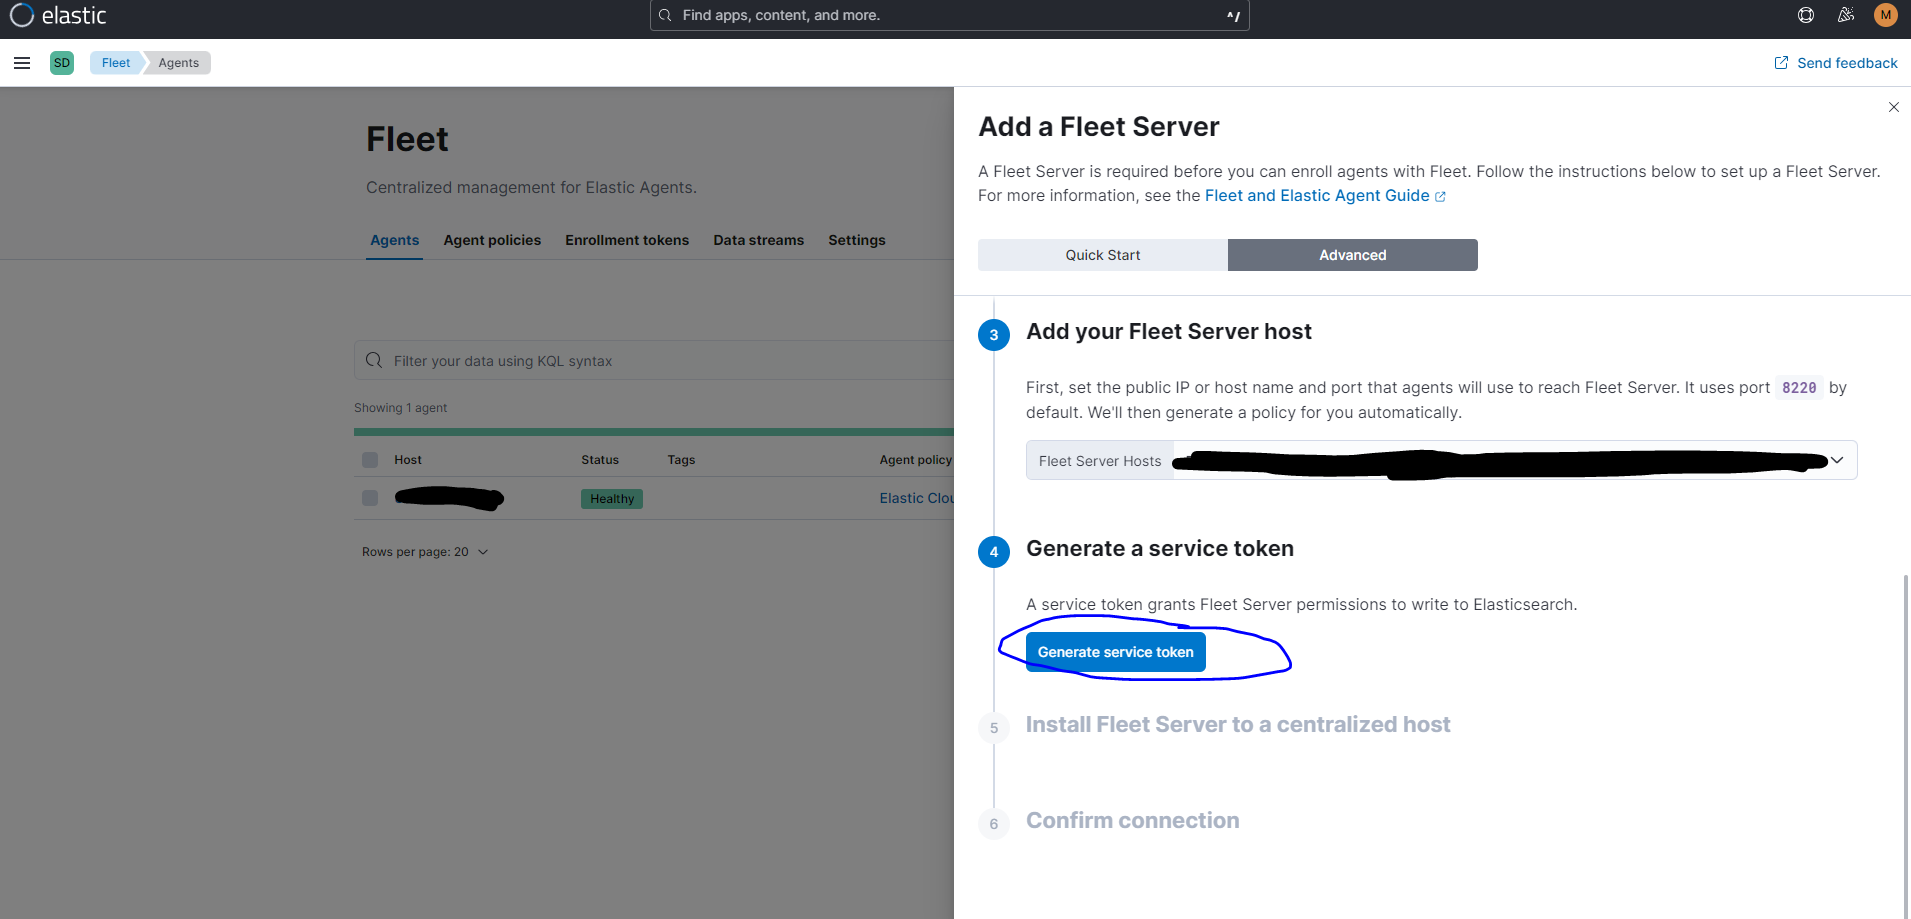Click the search magnifier in global search bar
1911x919 pixels.
tap(665, 15)
